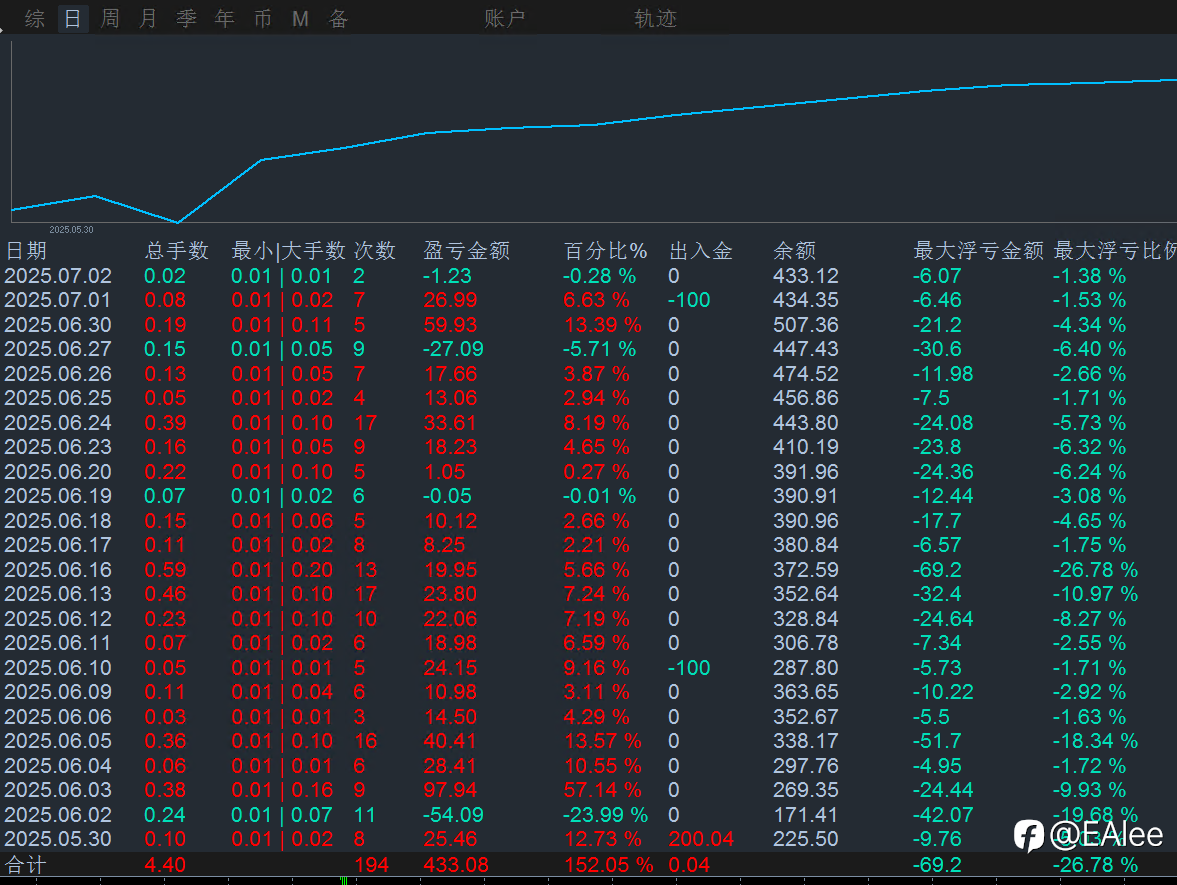Click the percentage 57.14 %

coord(602,790)
